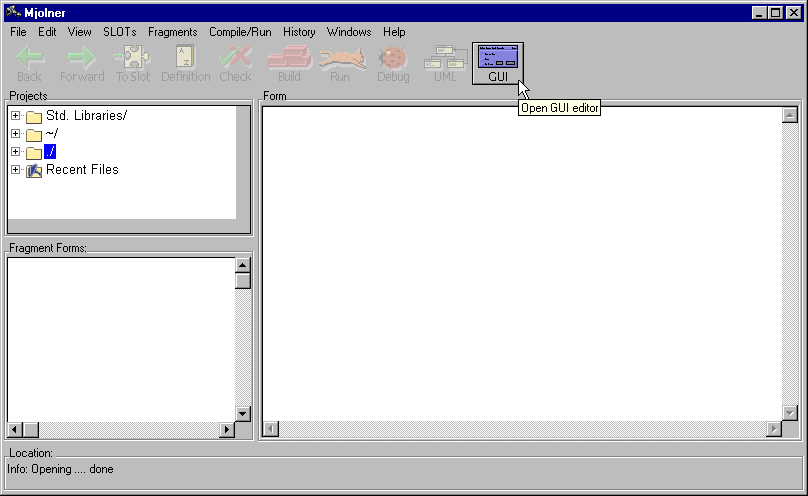The width and height of the screenshot is (808, 496).
Task: Open the Compile/Run menu
Action: point(240,32)
